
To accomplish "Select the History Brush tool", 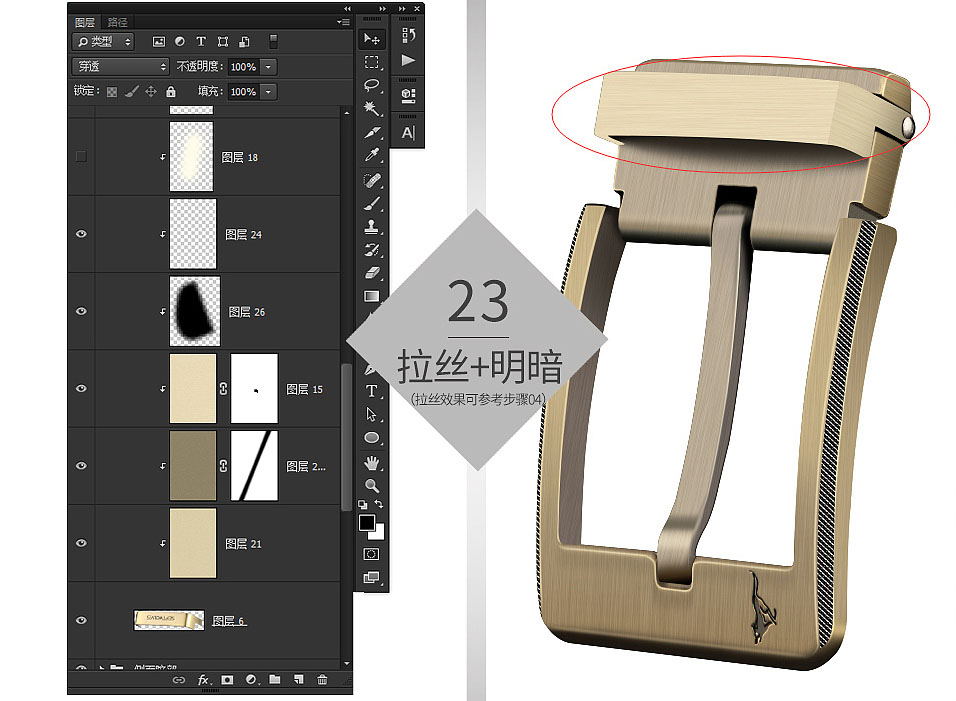I will [x=371, y=250].
